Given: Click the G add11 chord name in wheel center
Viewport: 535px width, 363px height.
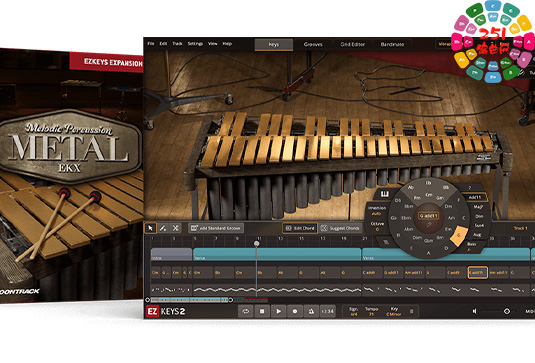Looking at the screenshot, I should point(428,216).
